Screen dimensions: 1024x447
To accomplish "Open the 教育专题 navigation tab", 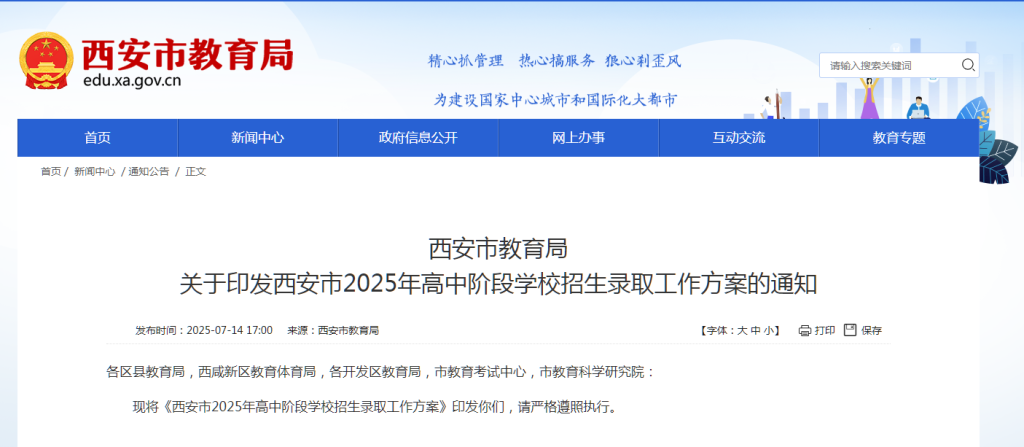I will pyautogui.click(x=898, y=138).
